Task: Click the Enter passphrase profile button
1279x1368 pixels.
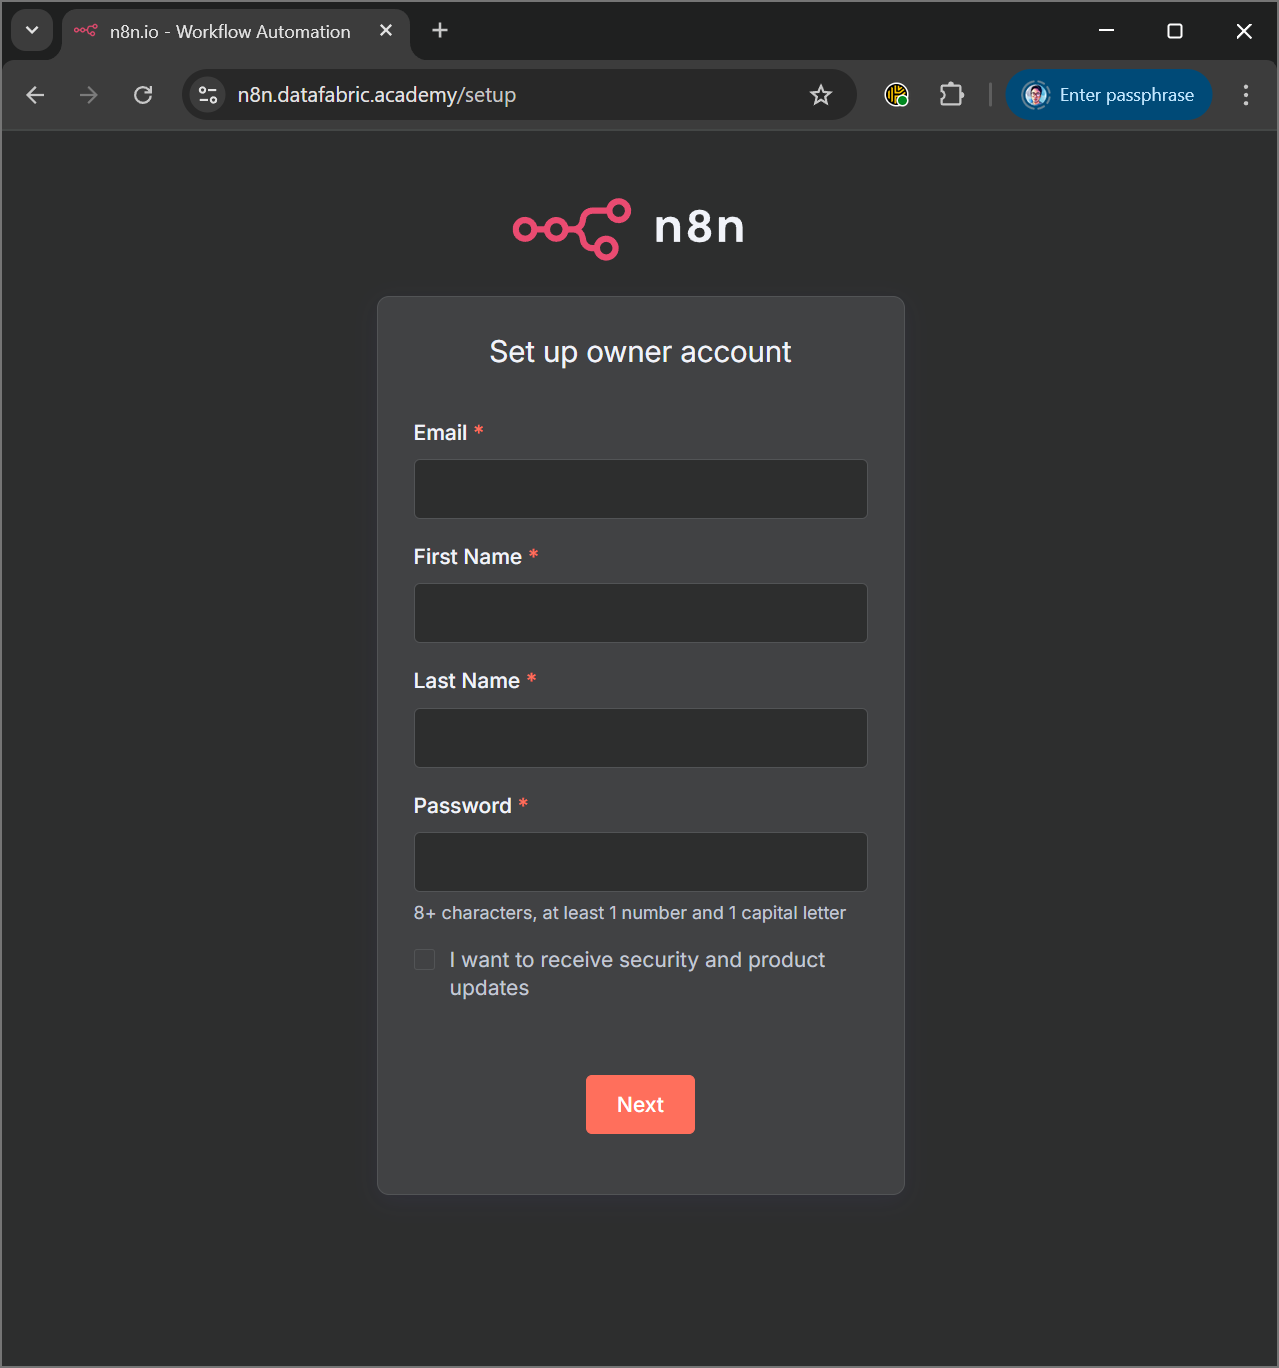Action: point(1108,94)
